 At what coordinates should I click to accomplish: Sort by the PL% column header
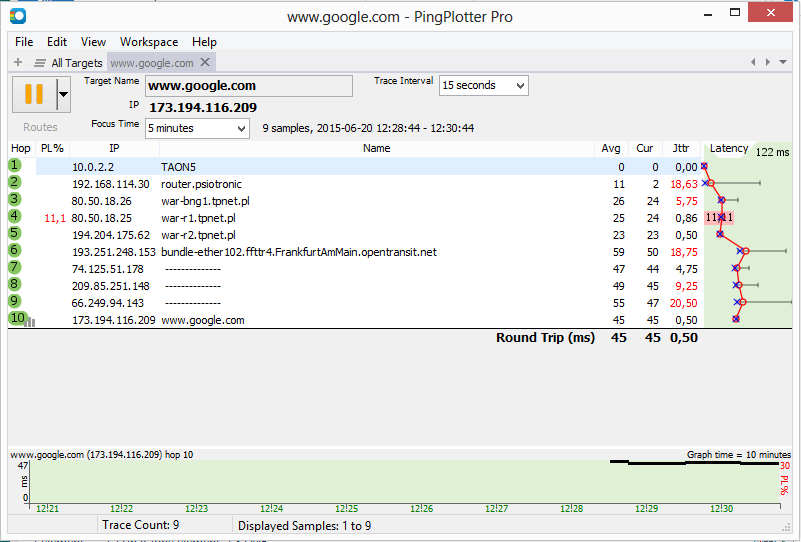coord(52,148)
